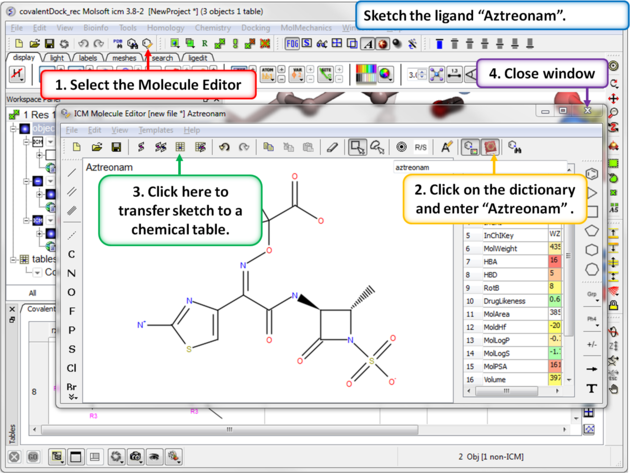Image resolution: width=630 pixels, height=473 pixels.
Task: Select the text T tool
Action: (x=592, y=388)
